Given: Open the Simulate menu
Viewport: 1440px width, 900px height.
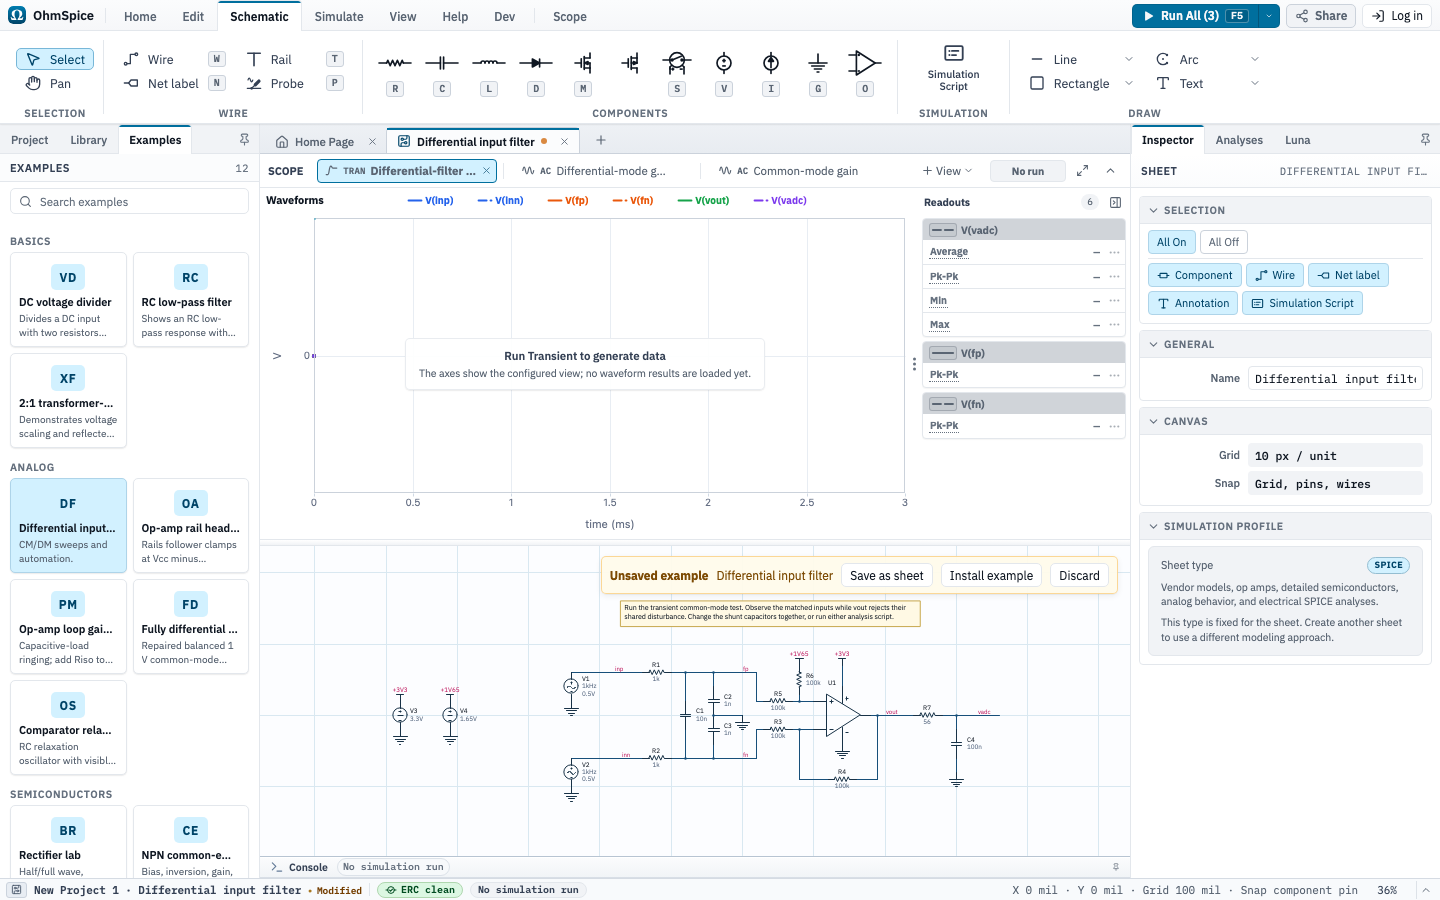Looking at the screenshot, I should [339, 16].
